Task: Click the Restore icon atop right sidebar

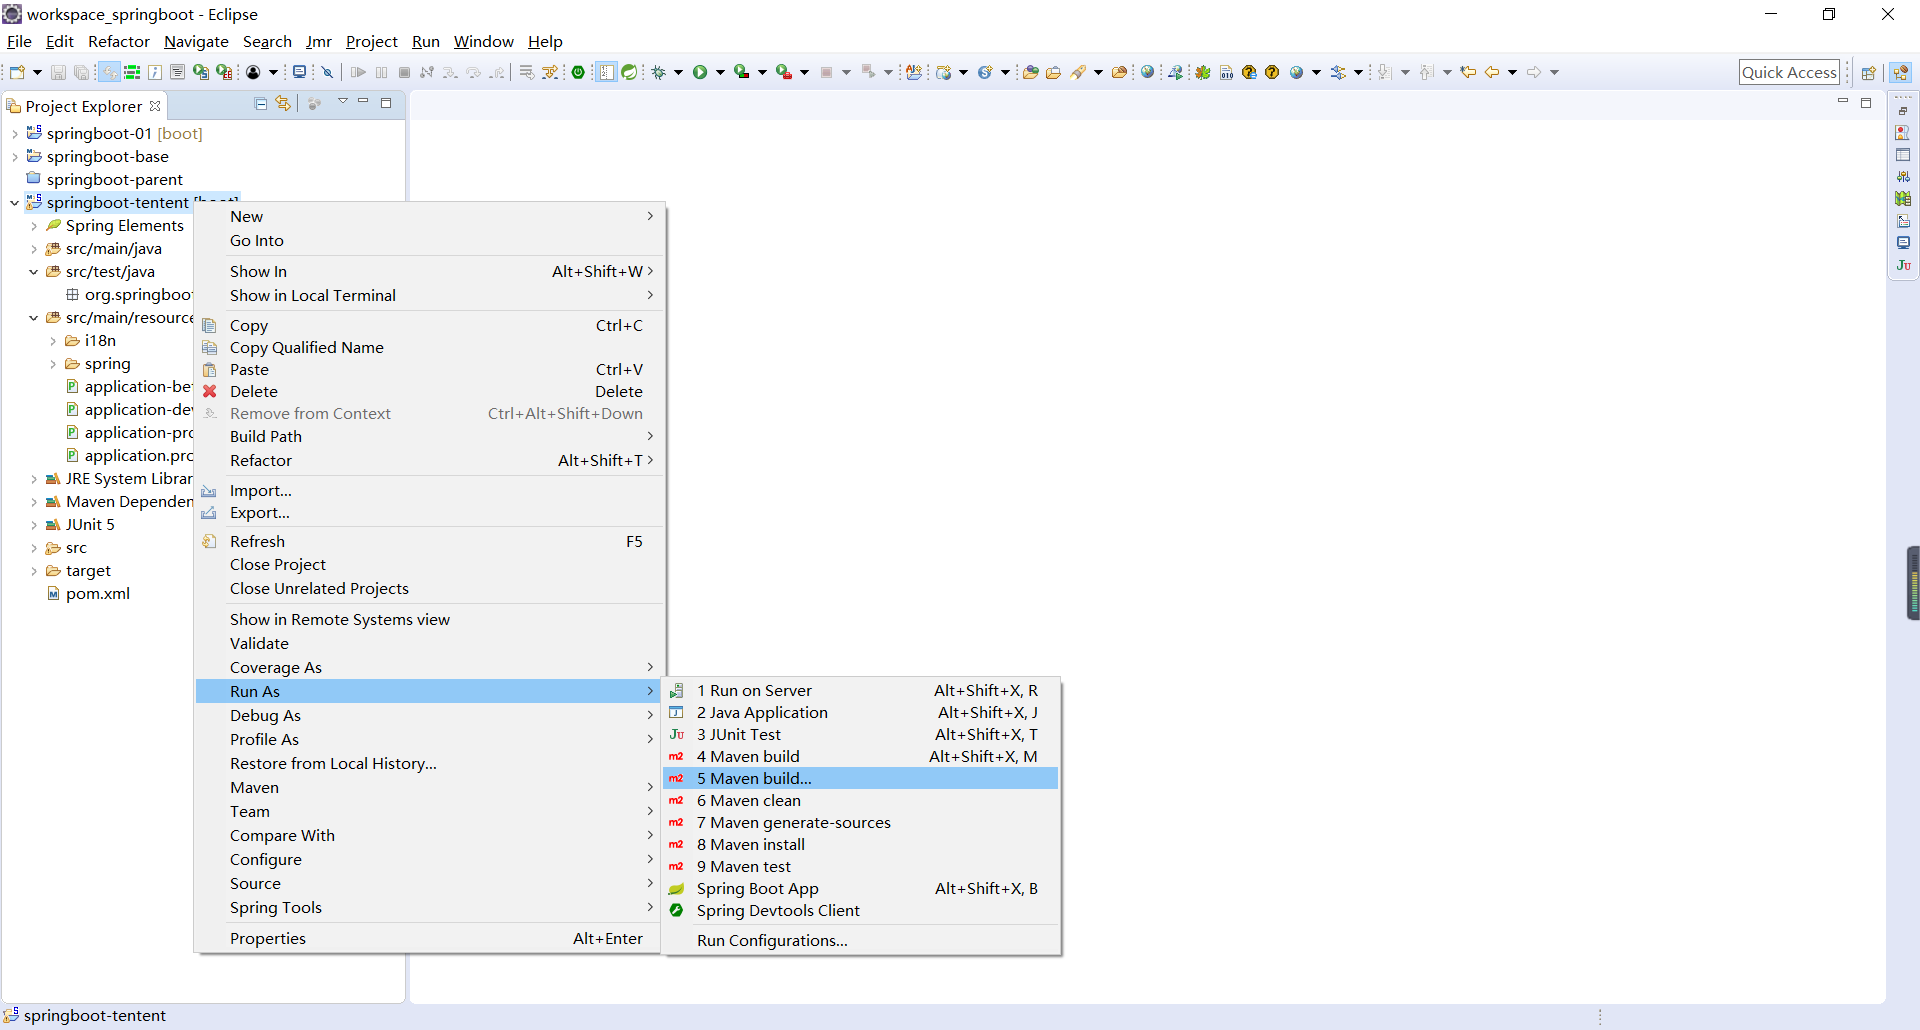Action: pyautogui.click(x=1903, y=110)
